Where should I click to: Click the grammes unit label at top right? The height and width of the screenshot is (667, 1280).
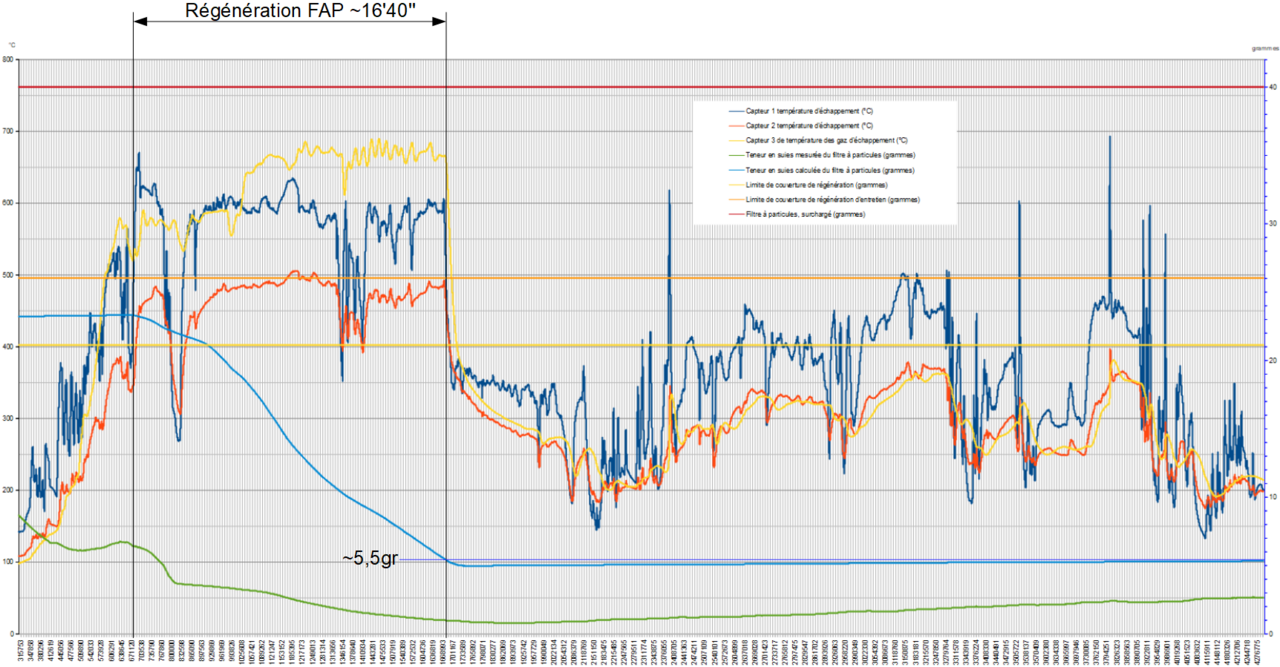point(1264,47)
